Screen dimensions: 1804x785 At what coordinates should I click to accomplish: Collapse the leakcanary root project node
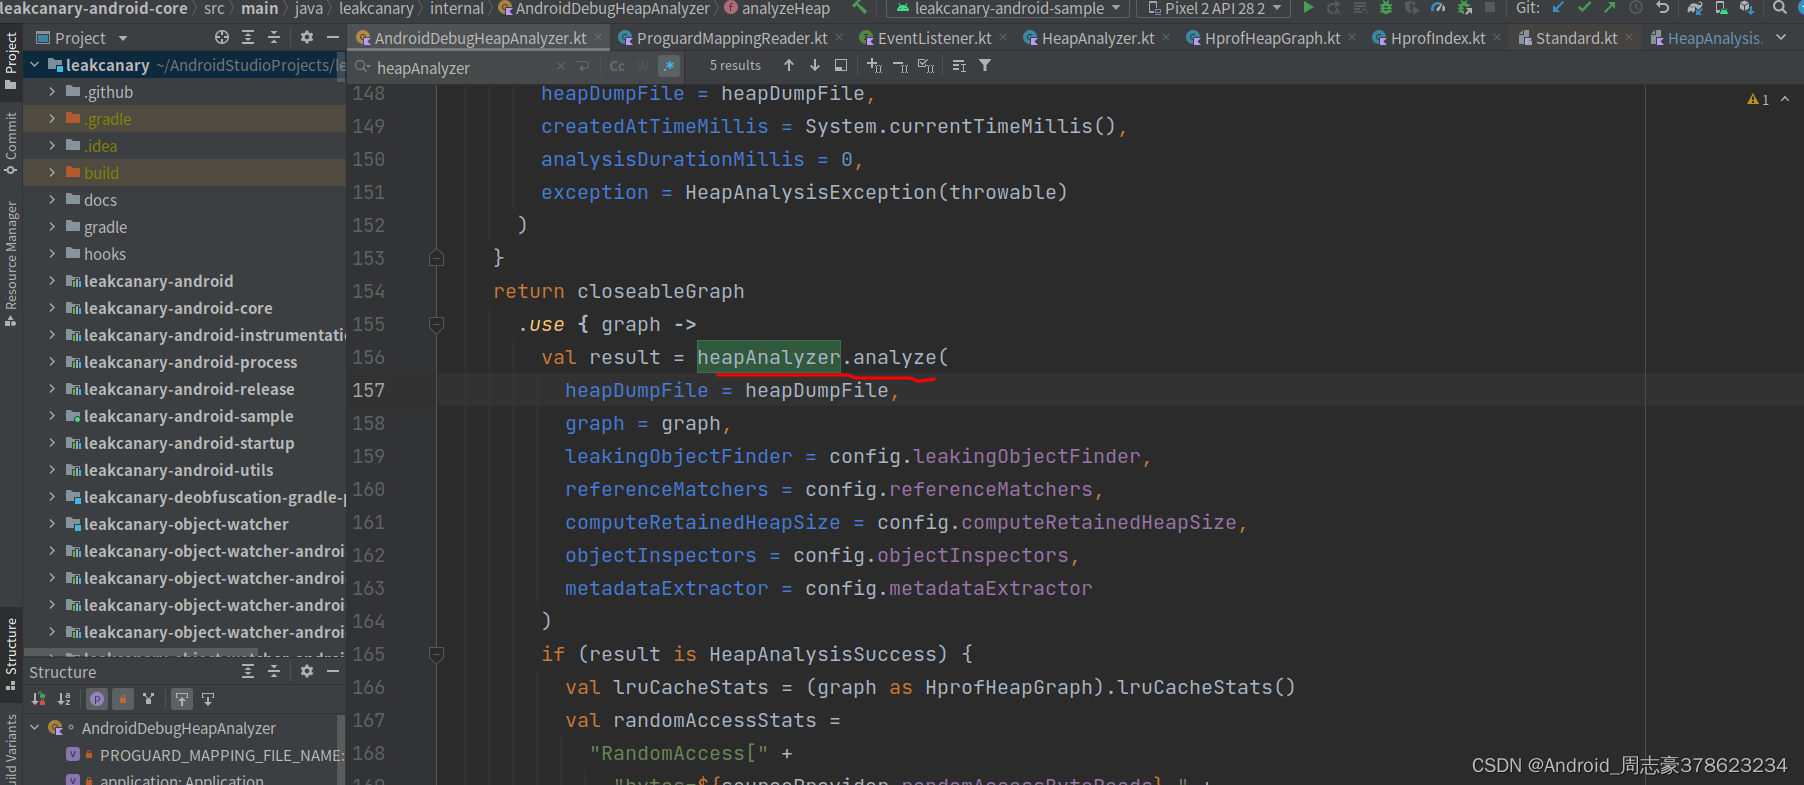35,64
